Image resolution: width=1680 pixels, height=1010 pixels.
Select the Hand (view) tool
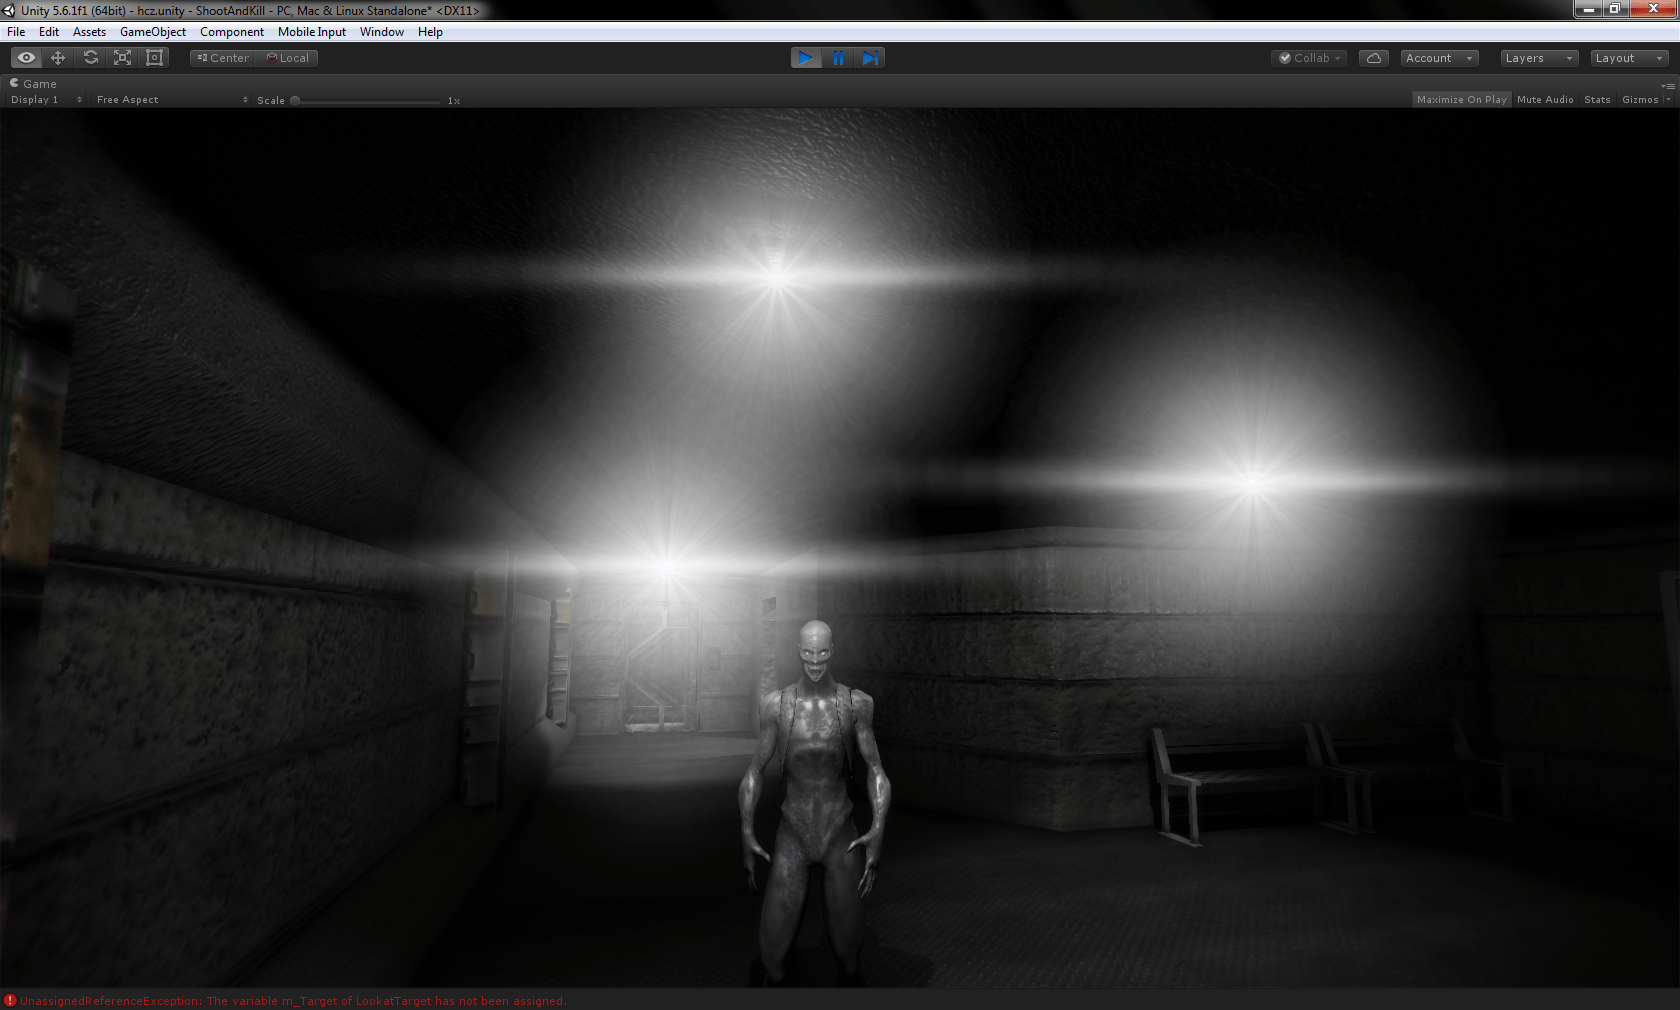pyautogui.click(x=26, y=58)
